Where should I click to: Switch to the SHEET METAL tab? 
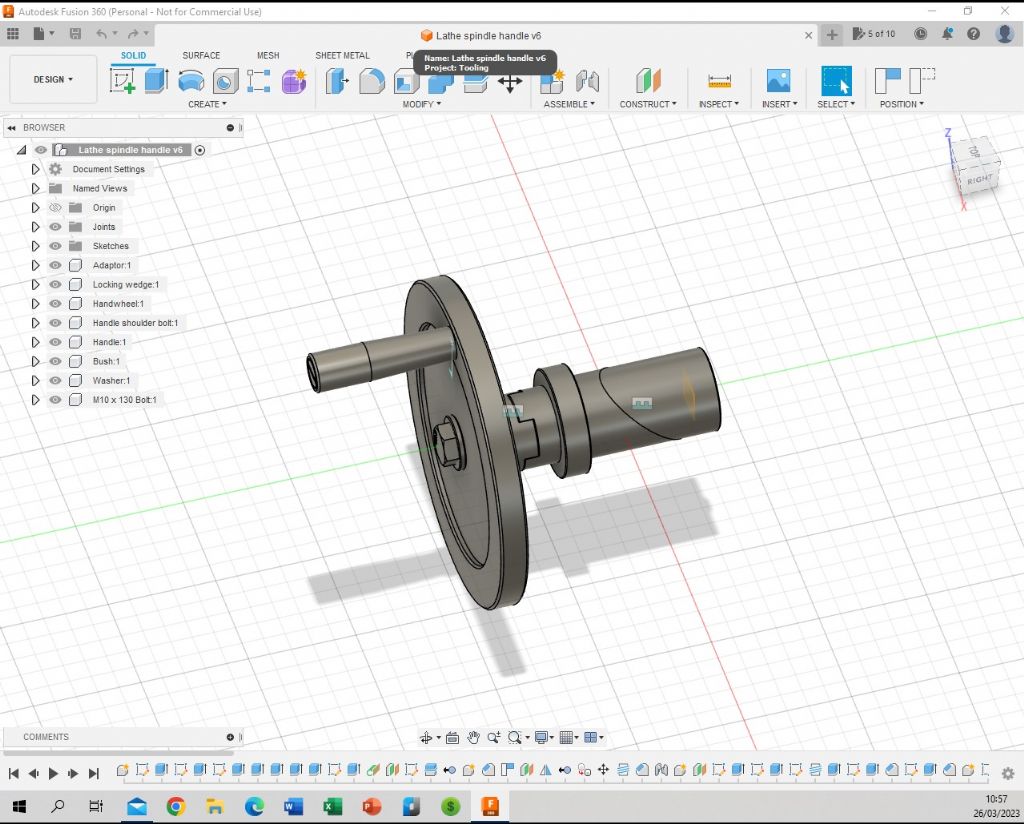[342, 55]
